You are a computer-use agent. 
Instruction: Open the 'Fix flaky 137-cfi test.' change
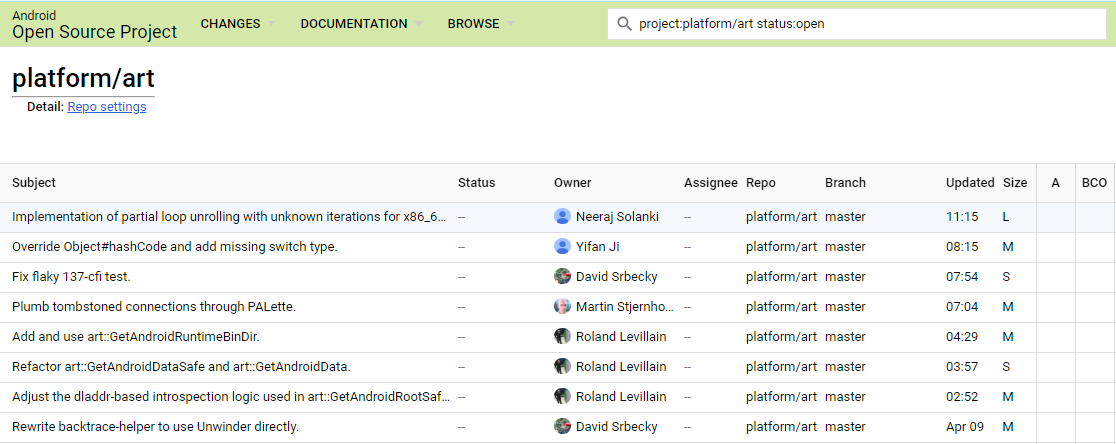point(71,276)
